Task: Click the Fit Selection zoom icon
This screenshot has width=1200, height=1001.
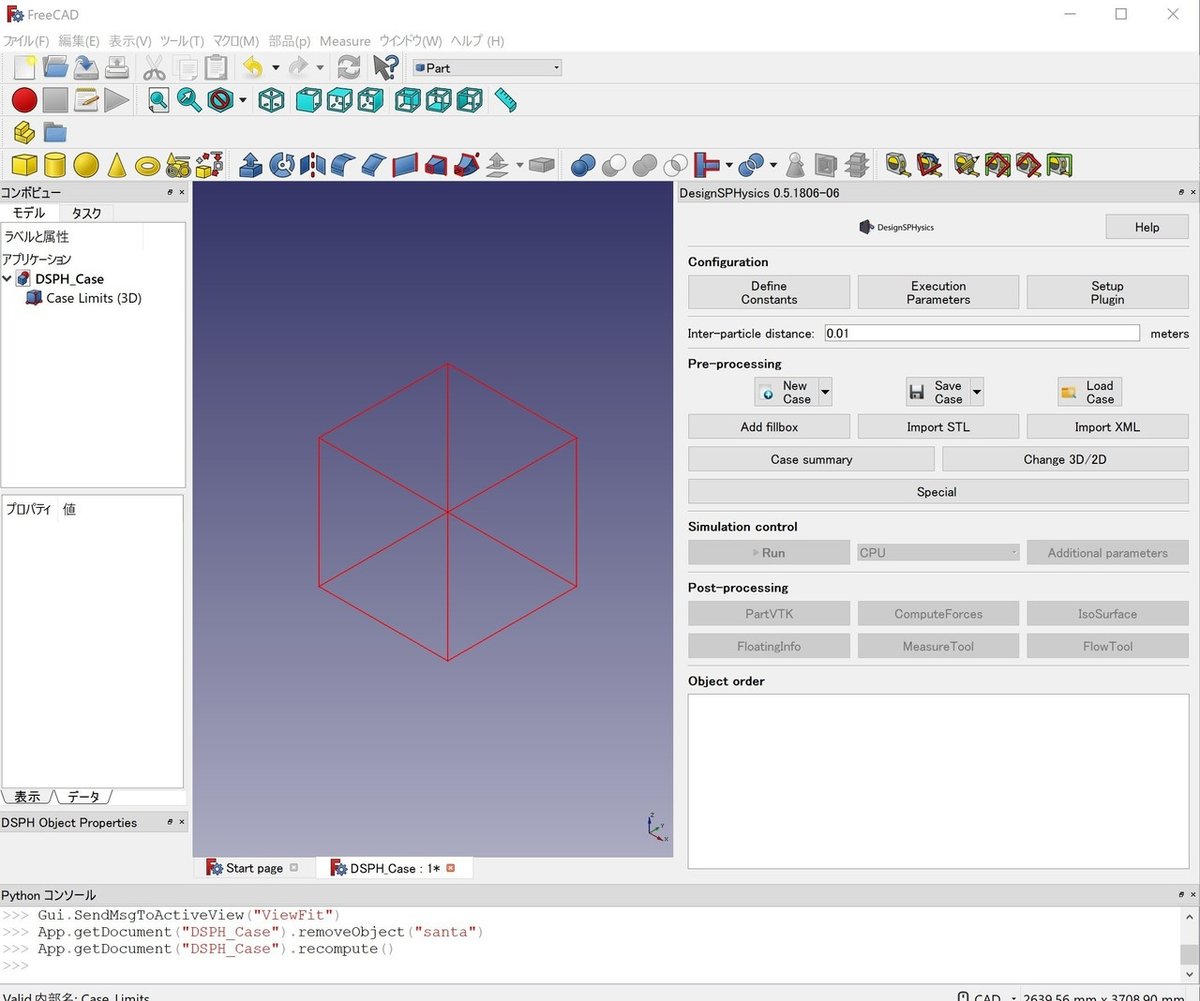Action: [189, 100]
